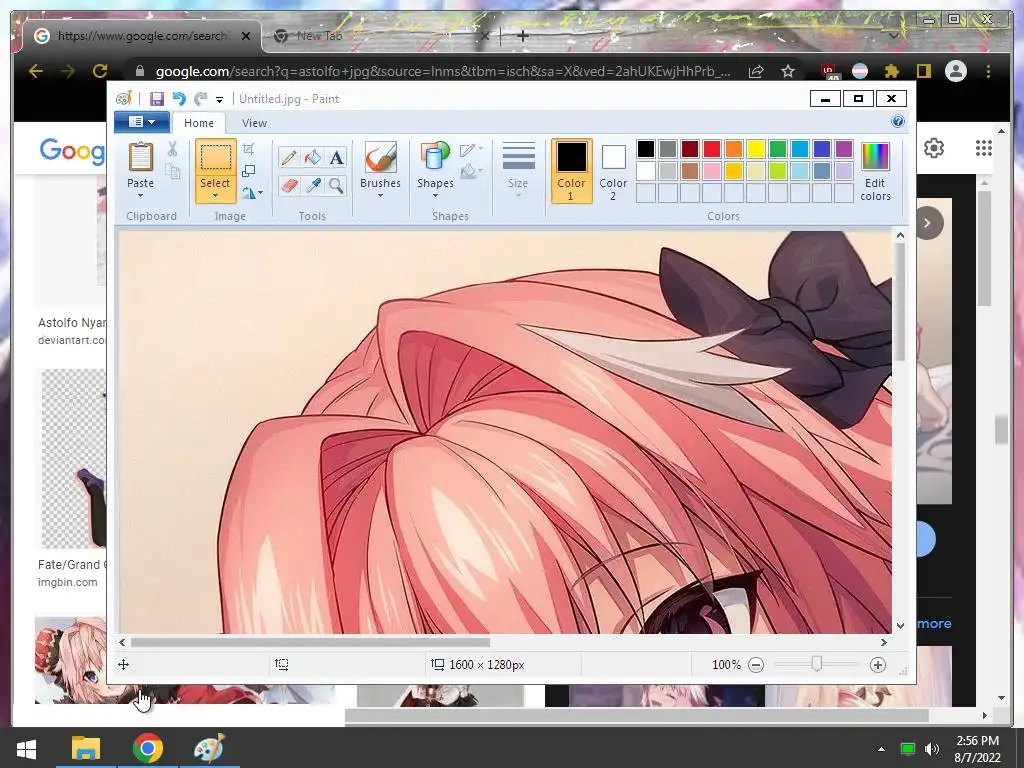Click the volume speaker tray icon
1024x768 pixels.
tap(931, 749)
